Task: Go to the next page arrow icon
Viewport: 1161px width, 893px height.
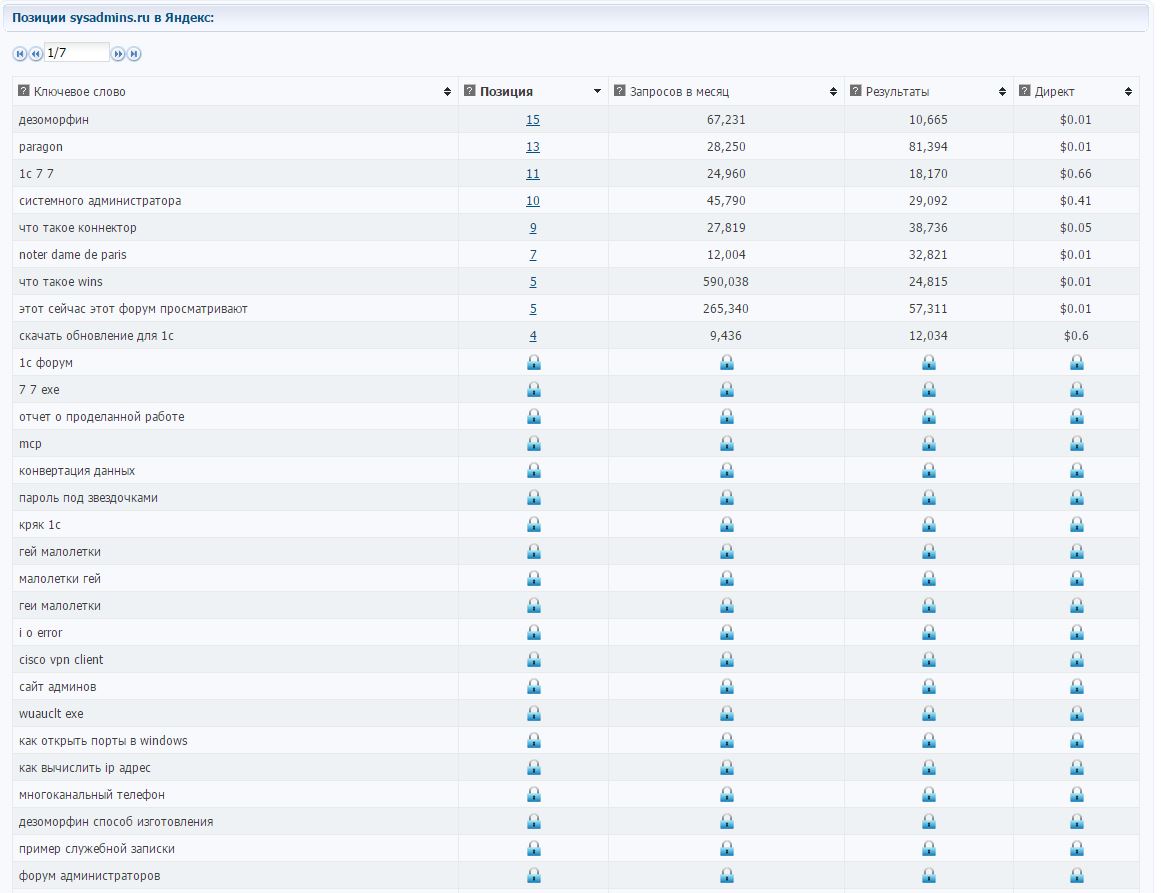Action: click(x=118, y=54)
